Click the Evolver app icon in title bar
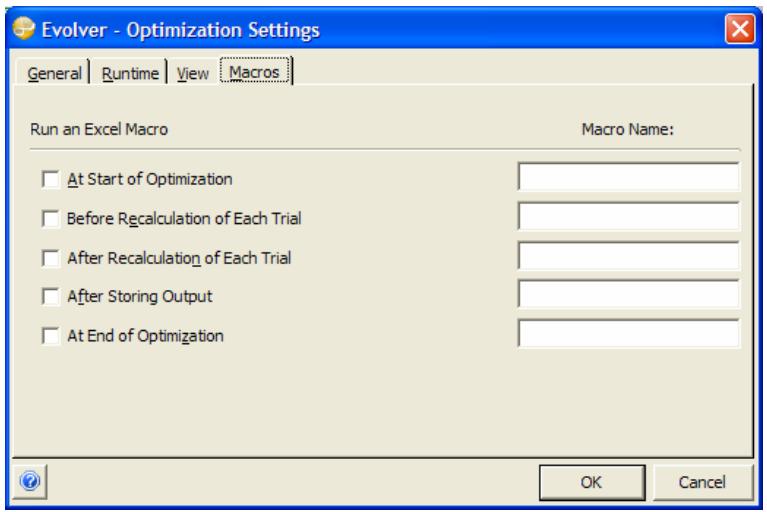 point(24,28)
